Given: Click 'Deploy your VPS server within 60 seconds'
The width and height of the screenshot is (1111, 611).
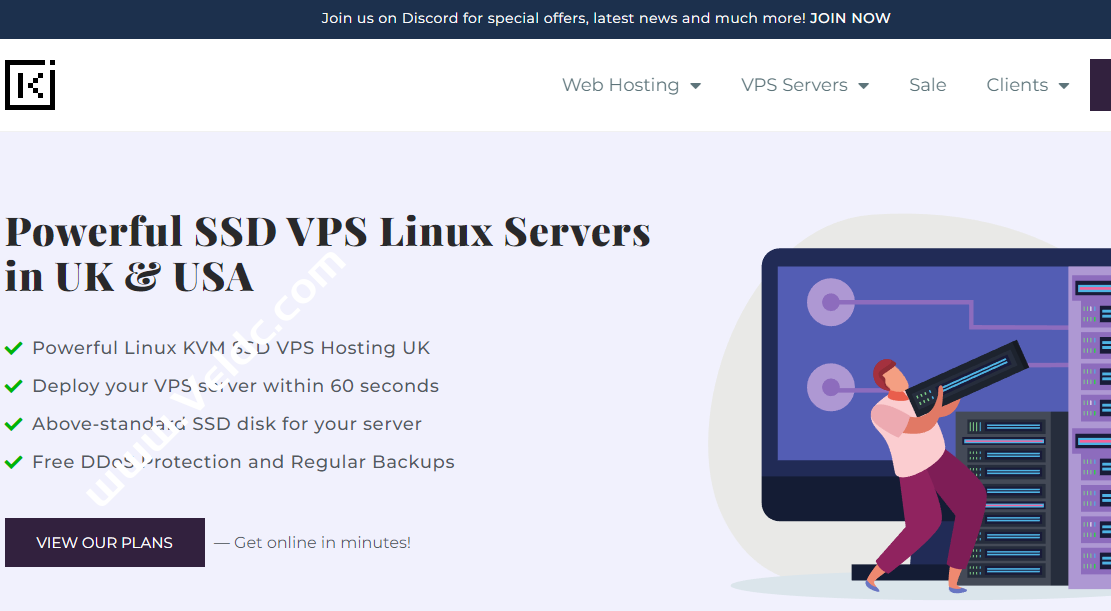Looking at the screenshot, I should [x=235, y=386].
